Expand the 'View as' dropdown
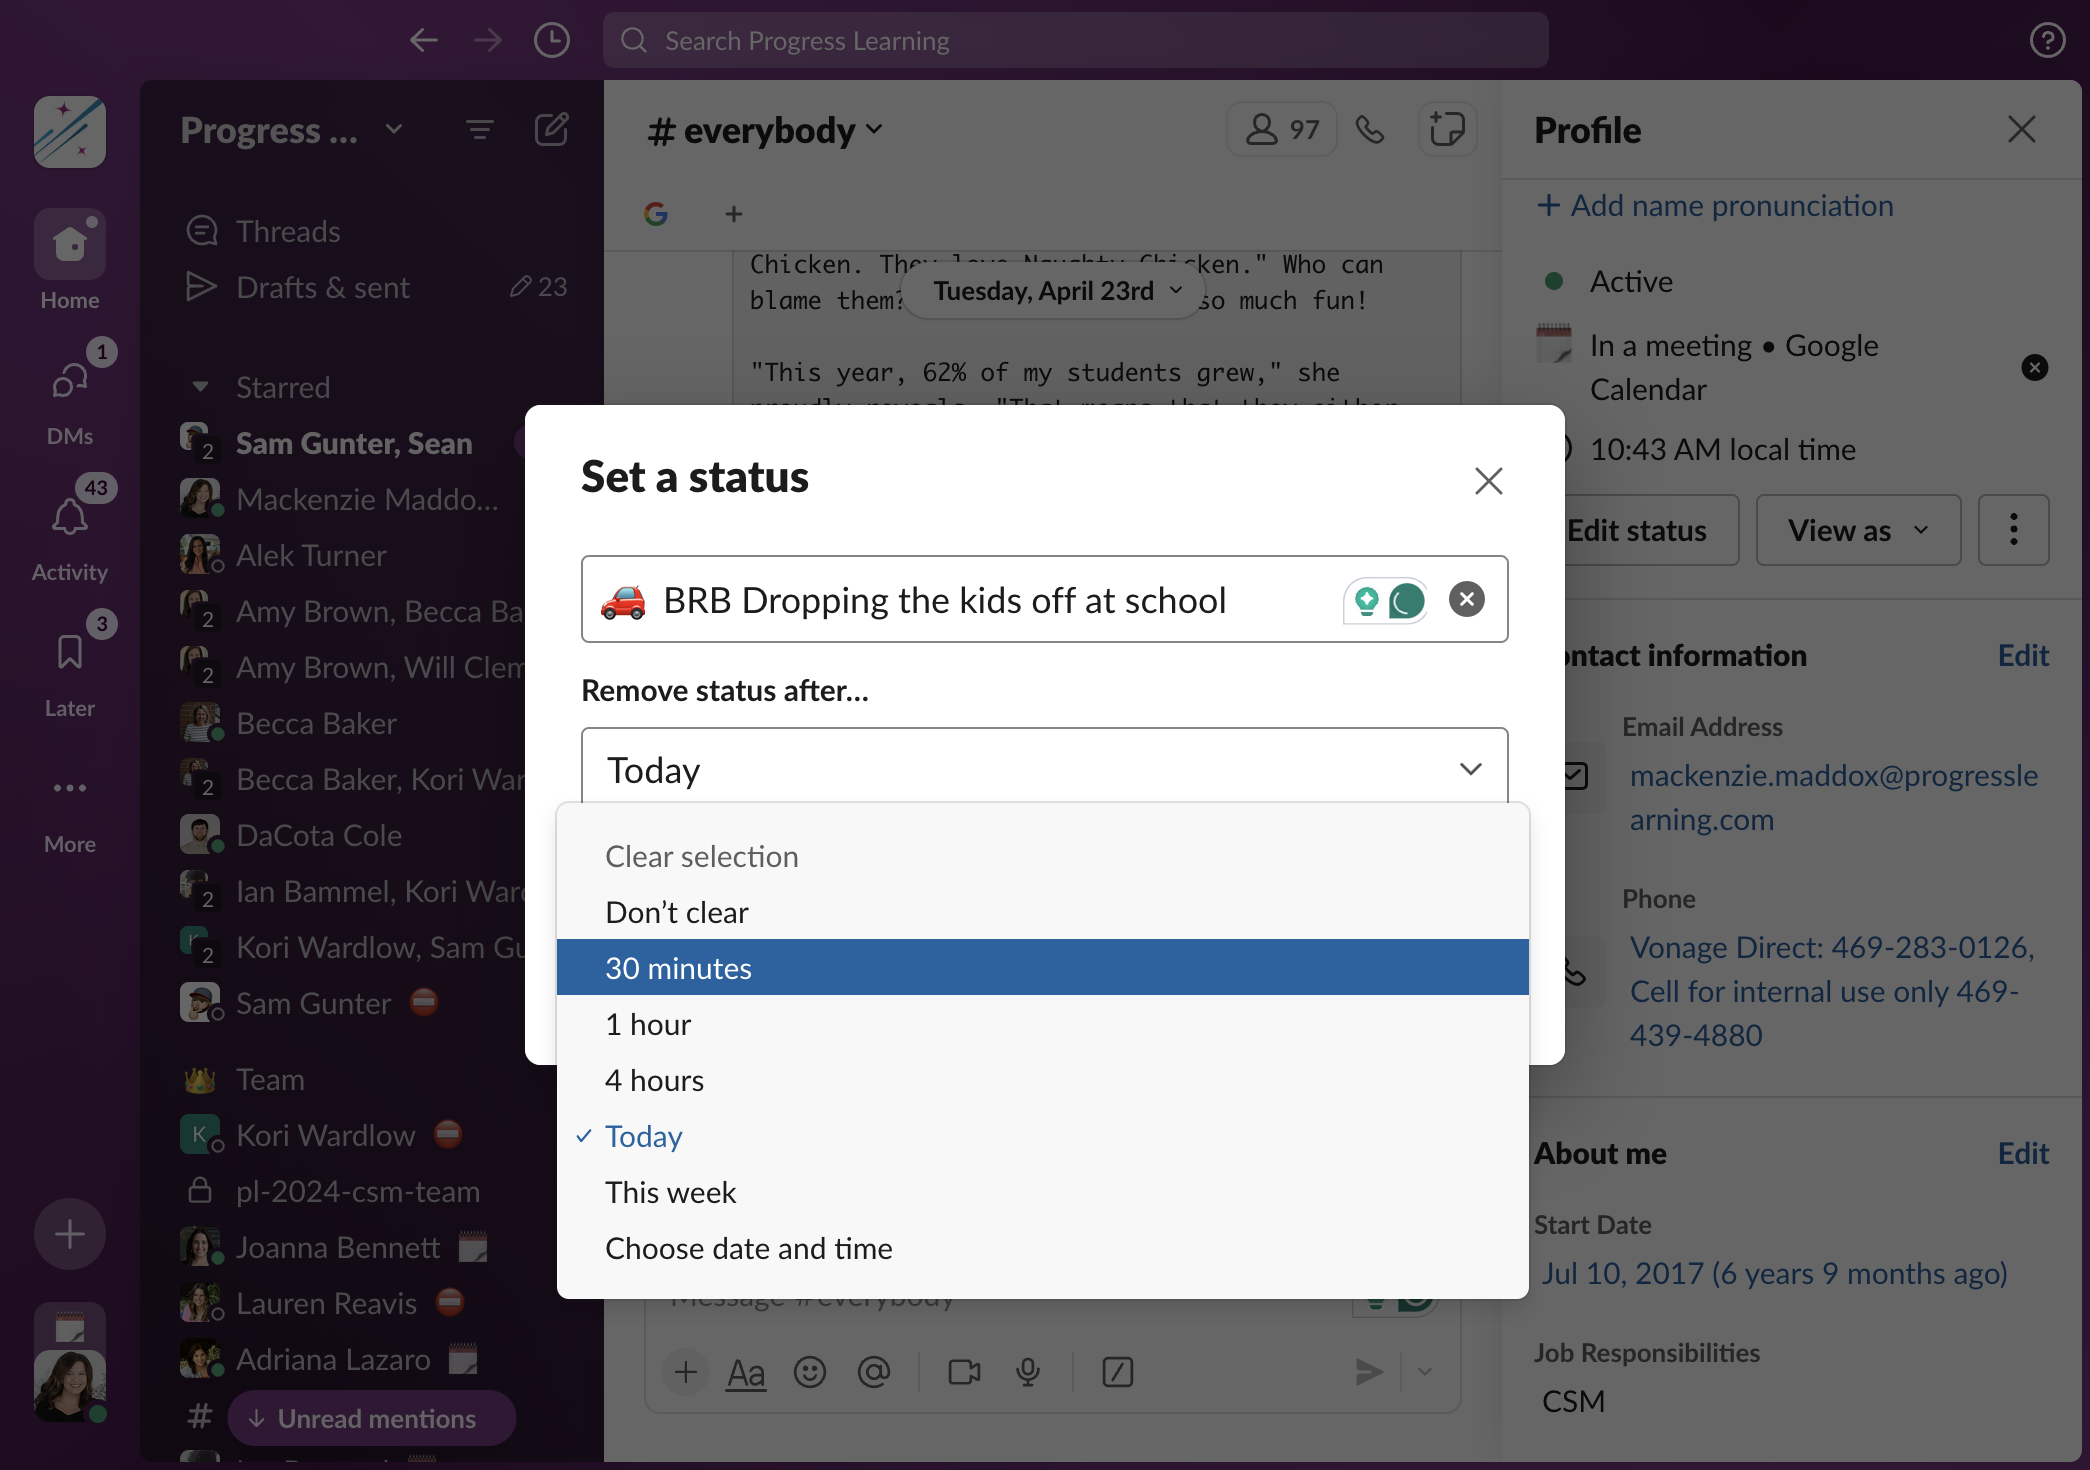Screen dimensions: 2090x1470 [1858, 530]
